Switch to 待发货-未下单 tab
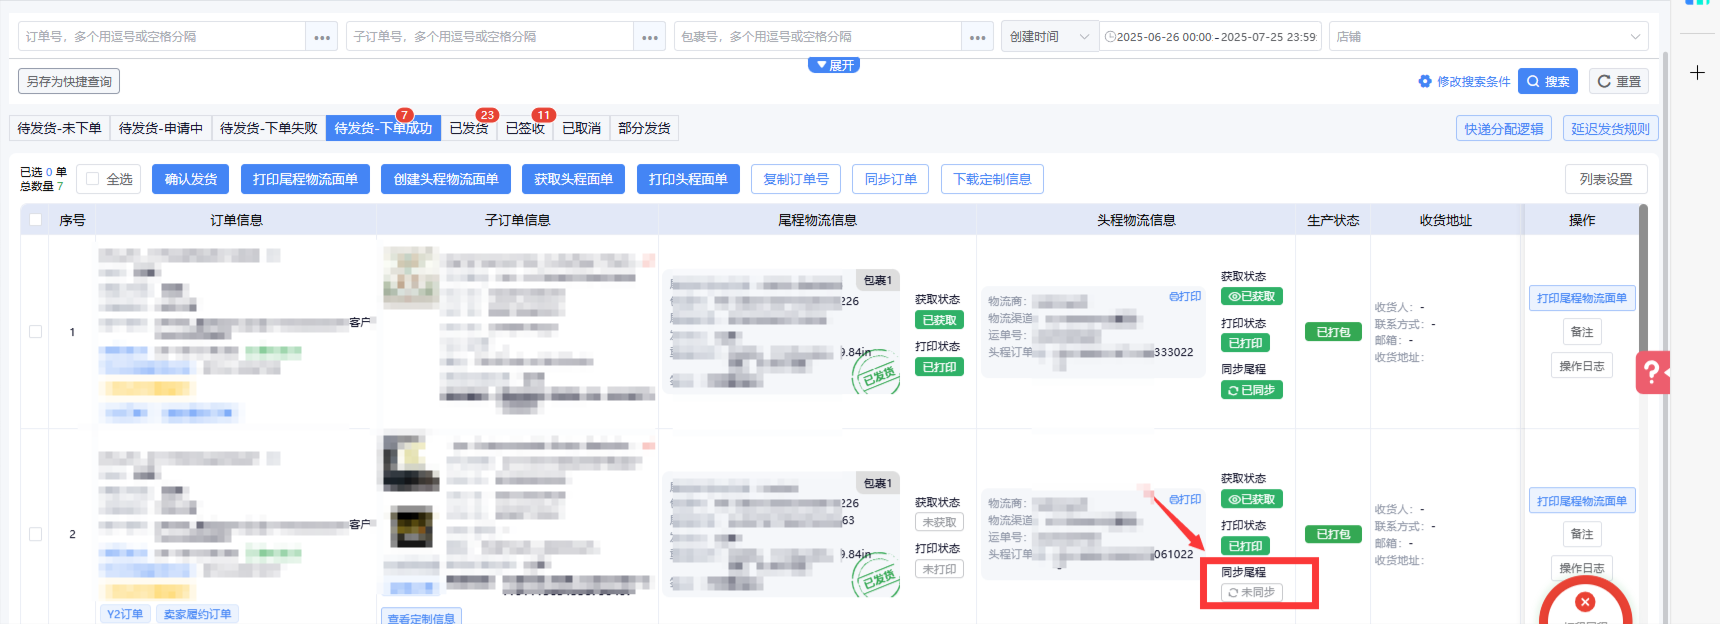The height and width of the screenshot is (624, 1720). 59,128
